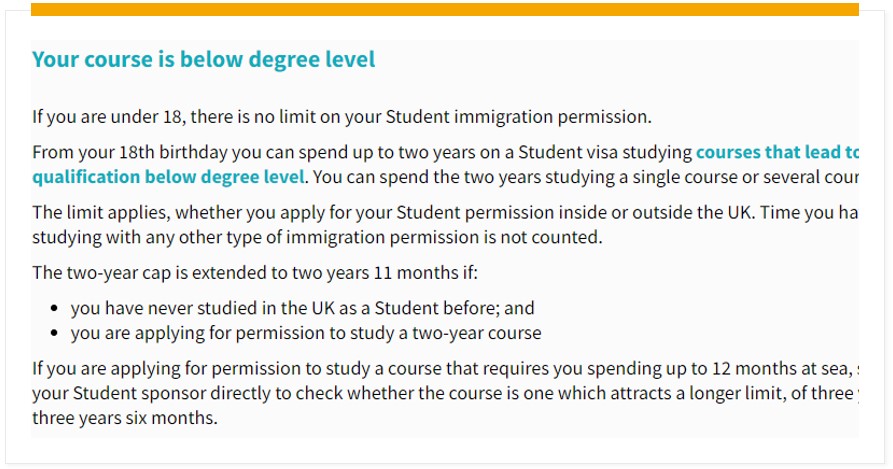Screen dimensions: 893x469
Task: Click the 'Your course is below degree level' heading
Action: (203, 60)
